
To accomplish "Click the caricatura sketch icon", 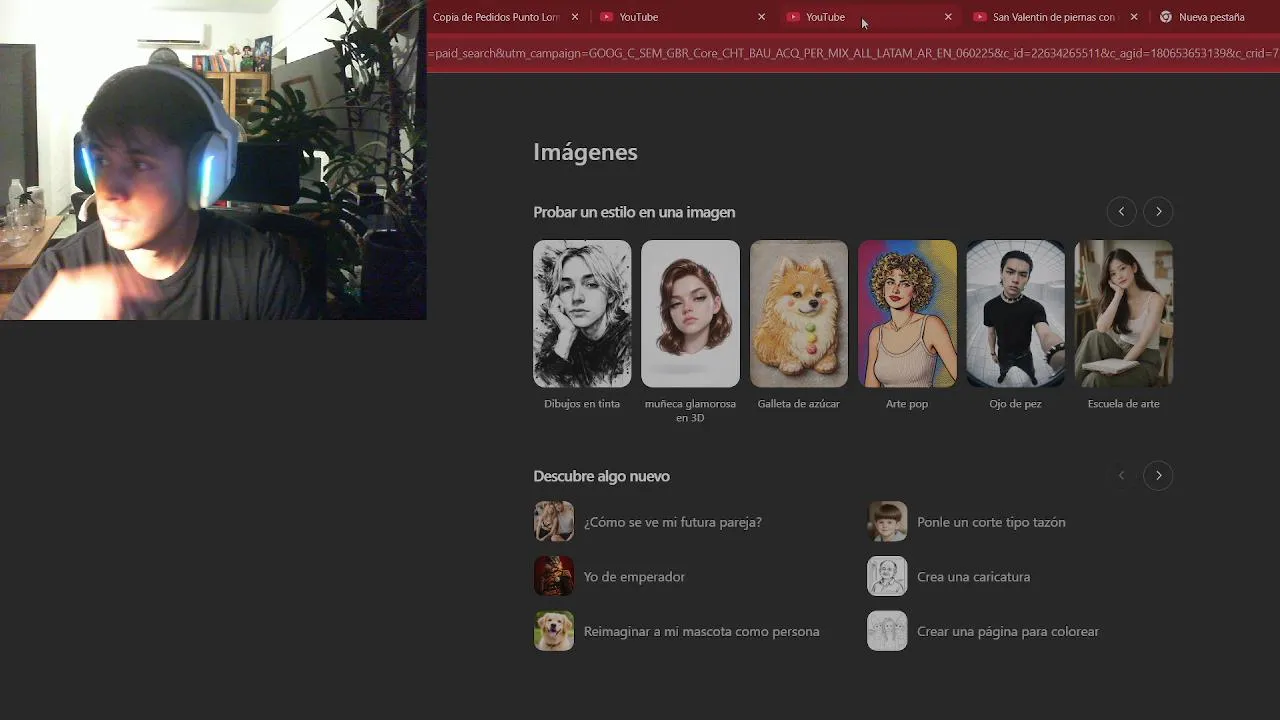I will pos(887,577).
